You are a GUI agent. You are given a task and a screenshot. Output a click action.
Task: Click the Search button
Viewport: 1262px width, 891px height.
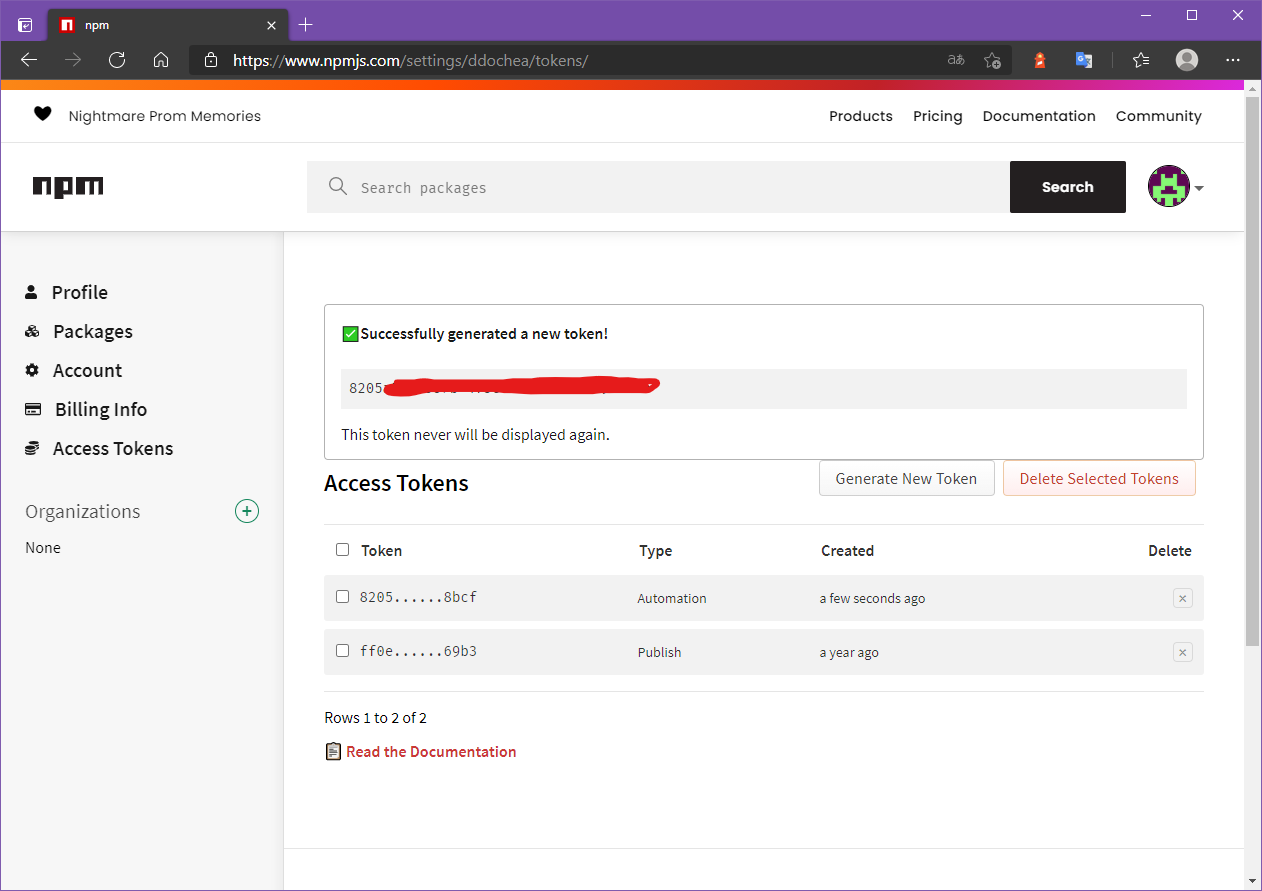coord(1068,187)
